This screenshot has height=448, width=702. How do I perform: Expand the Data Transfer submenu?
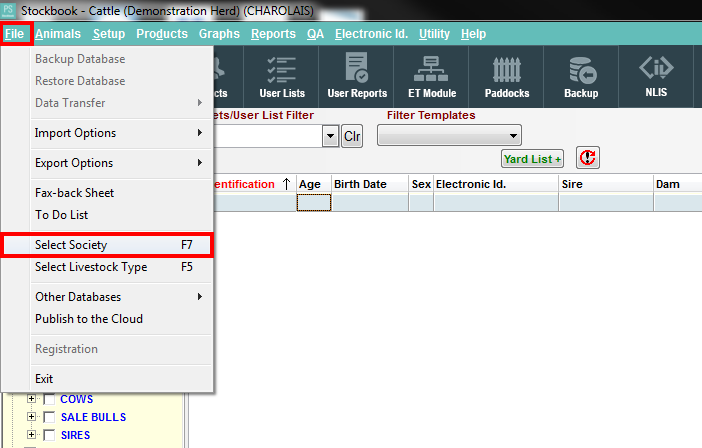(119, 103)
